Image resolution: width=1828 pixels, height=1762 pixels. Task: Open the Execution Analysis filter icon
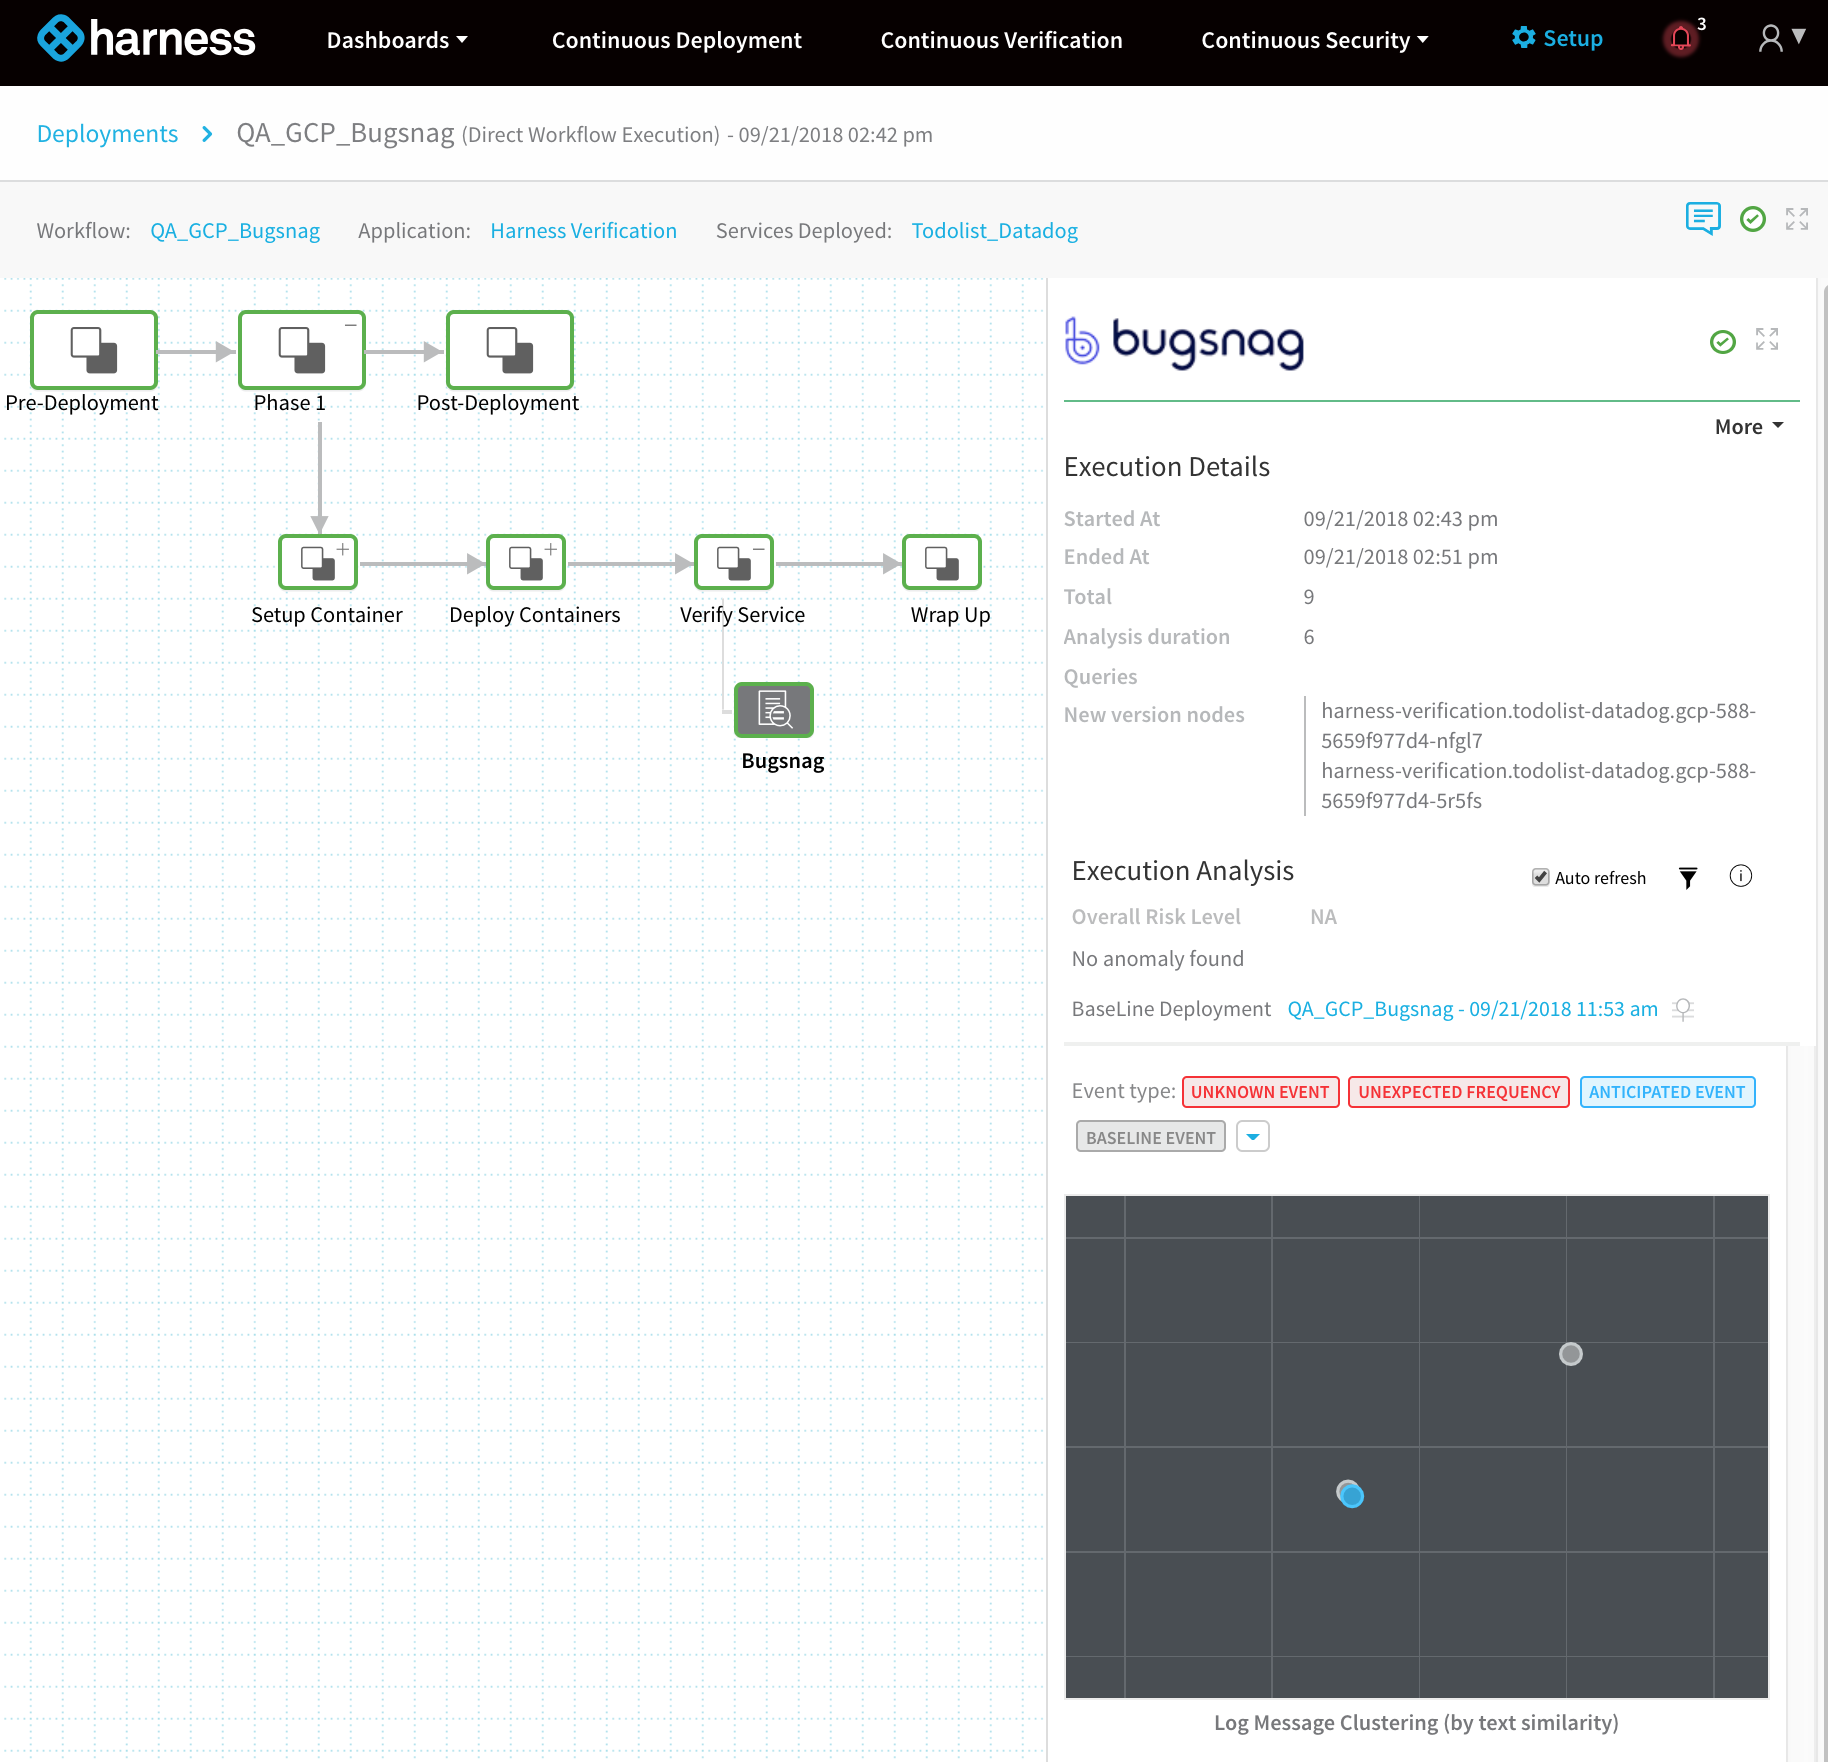1688,878
